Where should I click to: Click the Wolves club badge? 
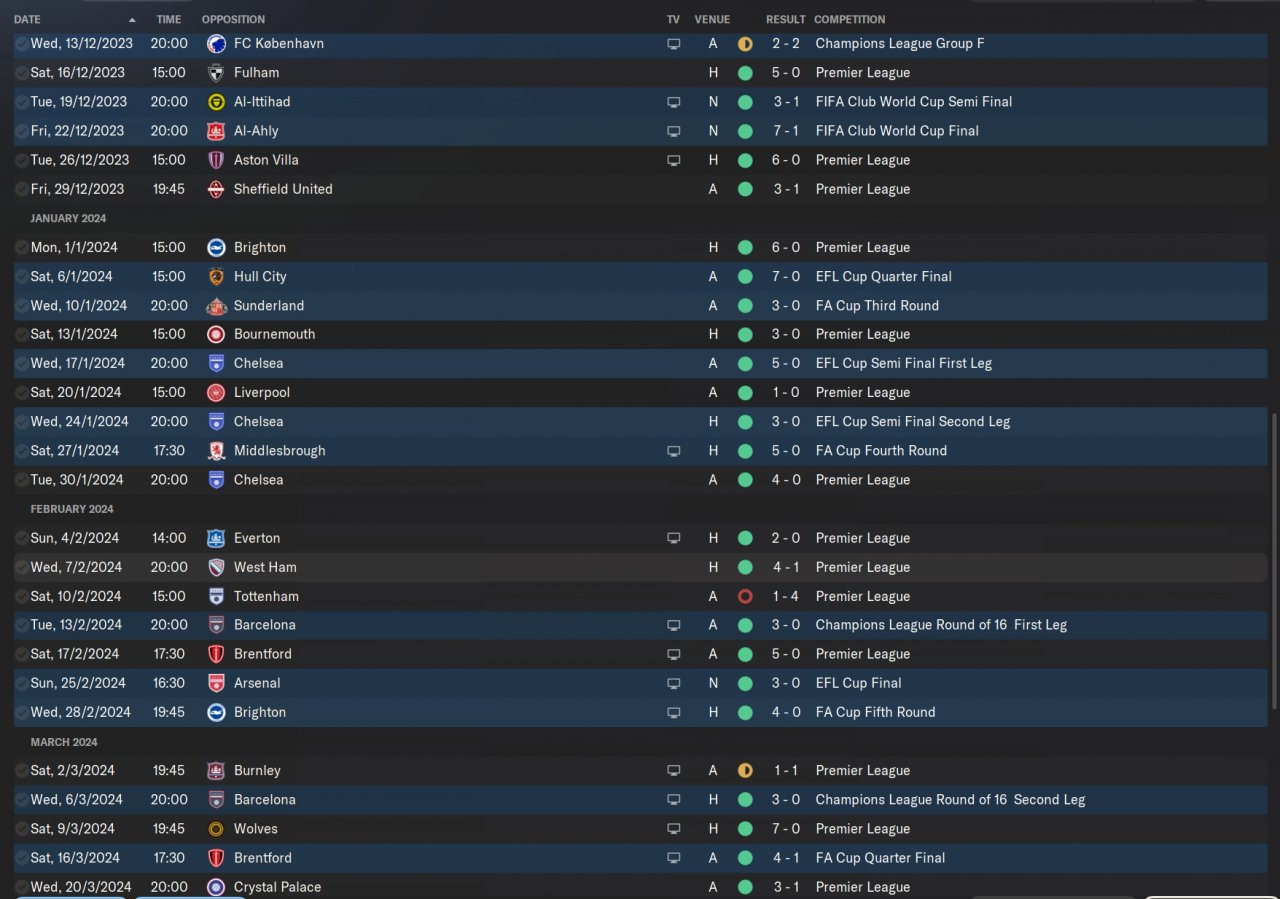coord(216,829)
